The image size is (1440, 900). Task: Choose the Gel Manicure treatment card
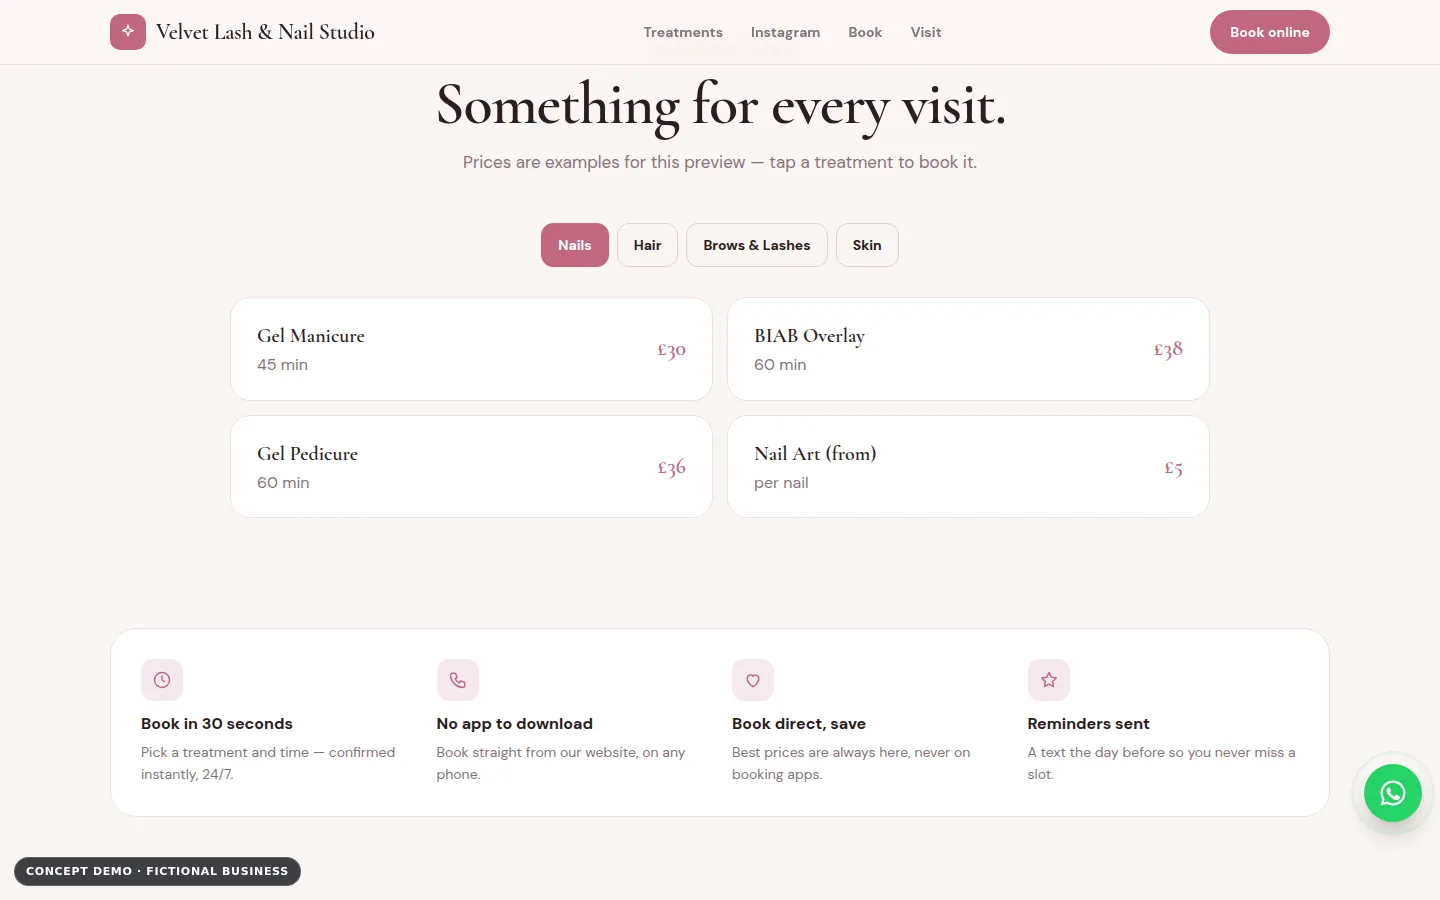[x=471, y=349]
